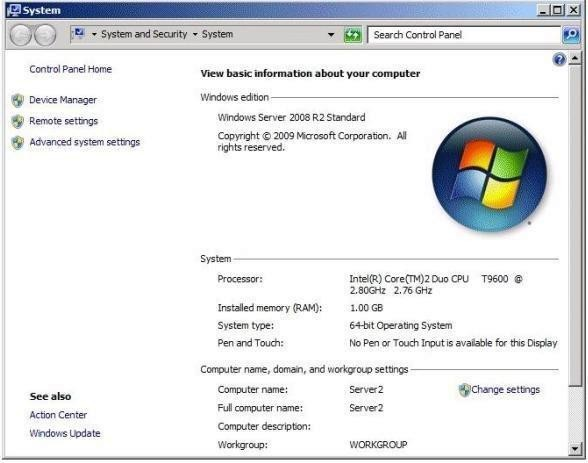Viewport: 588px width, 463px height.
Task: Close the System window
Action: [x=573, y=10]
